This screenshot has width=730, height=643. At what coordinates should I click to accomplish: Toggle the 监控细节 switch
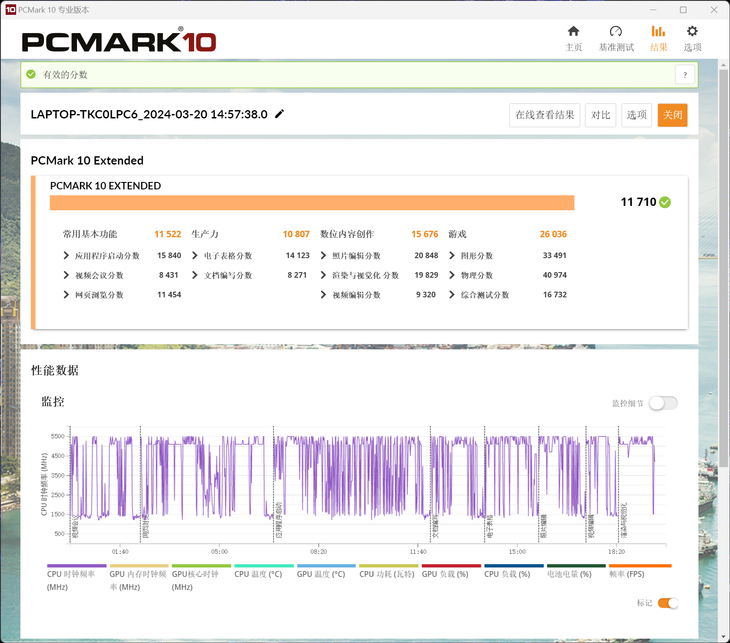663,403
